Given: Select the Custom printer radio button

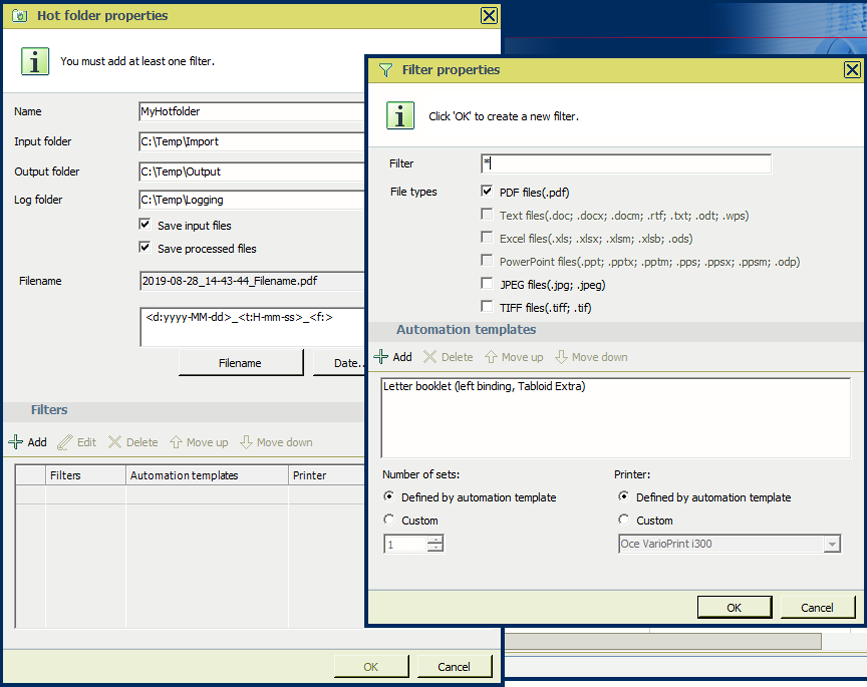Looking at the screenshot, I should [x=624, y=520].
